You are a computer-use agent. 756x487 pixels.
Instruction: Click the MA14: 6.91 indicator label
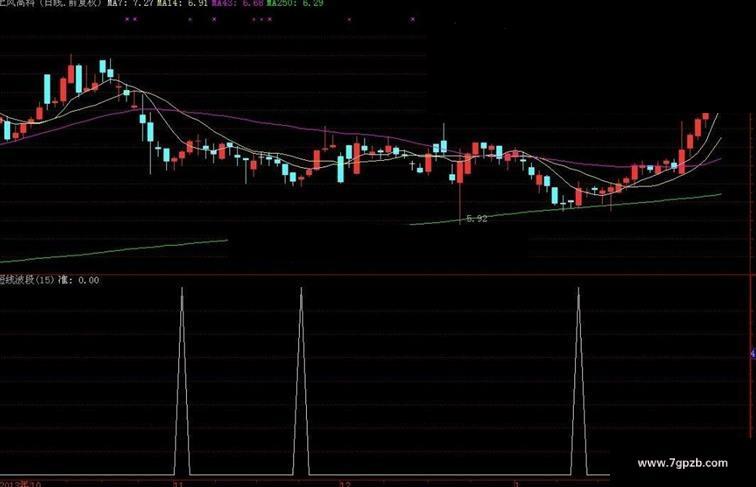pos(183,3)
